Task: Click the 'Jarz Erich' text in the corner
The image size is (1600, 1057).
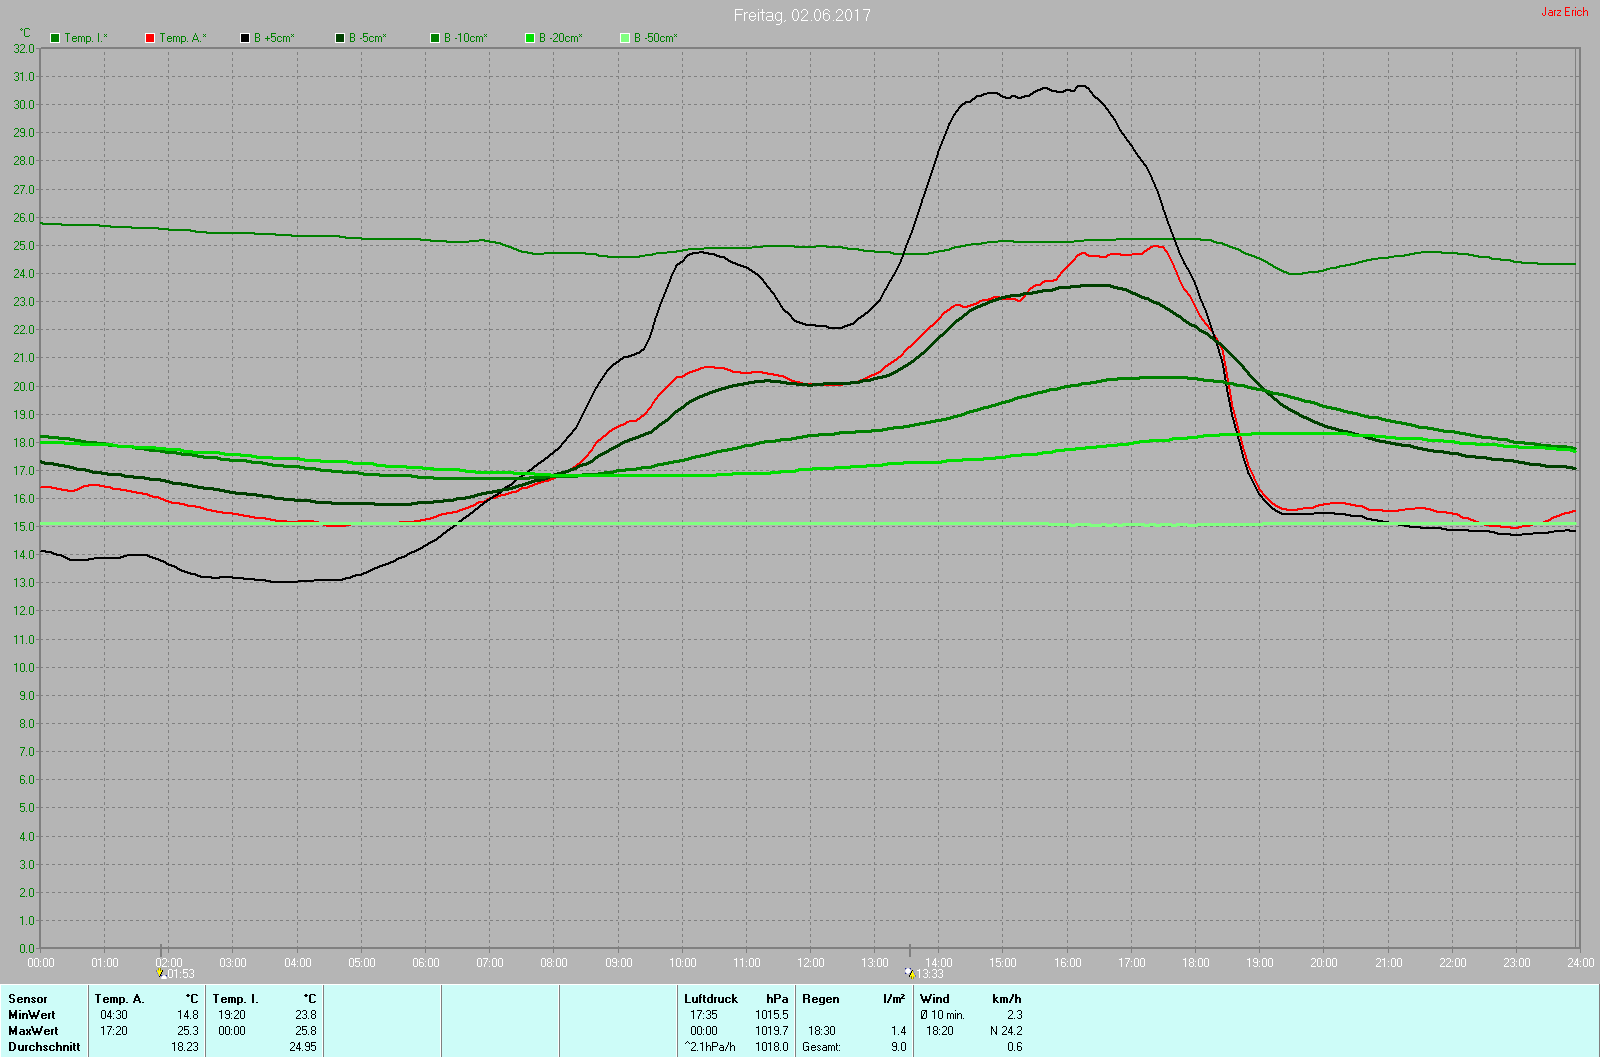Action: pyautogui.click(x=1564, y=12)
